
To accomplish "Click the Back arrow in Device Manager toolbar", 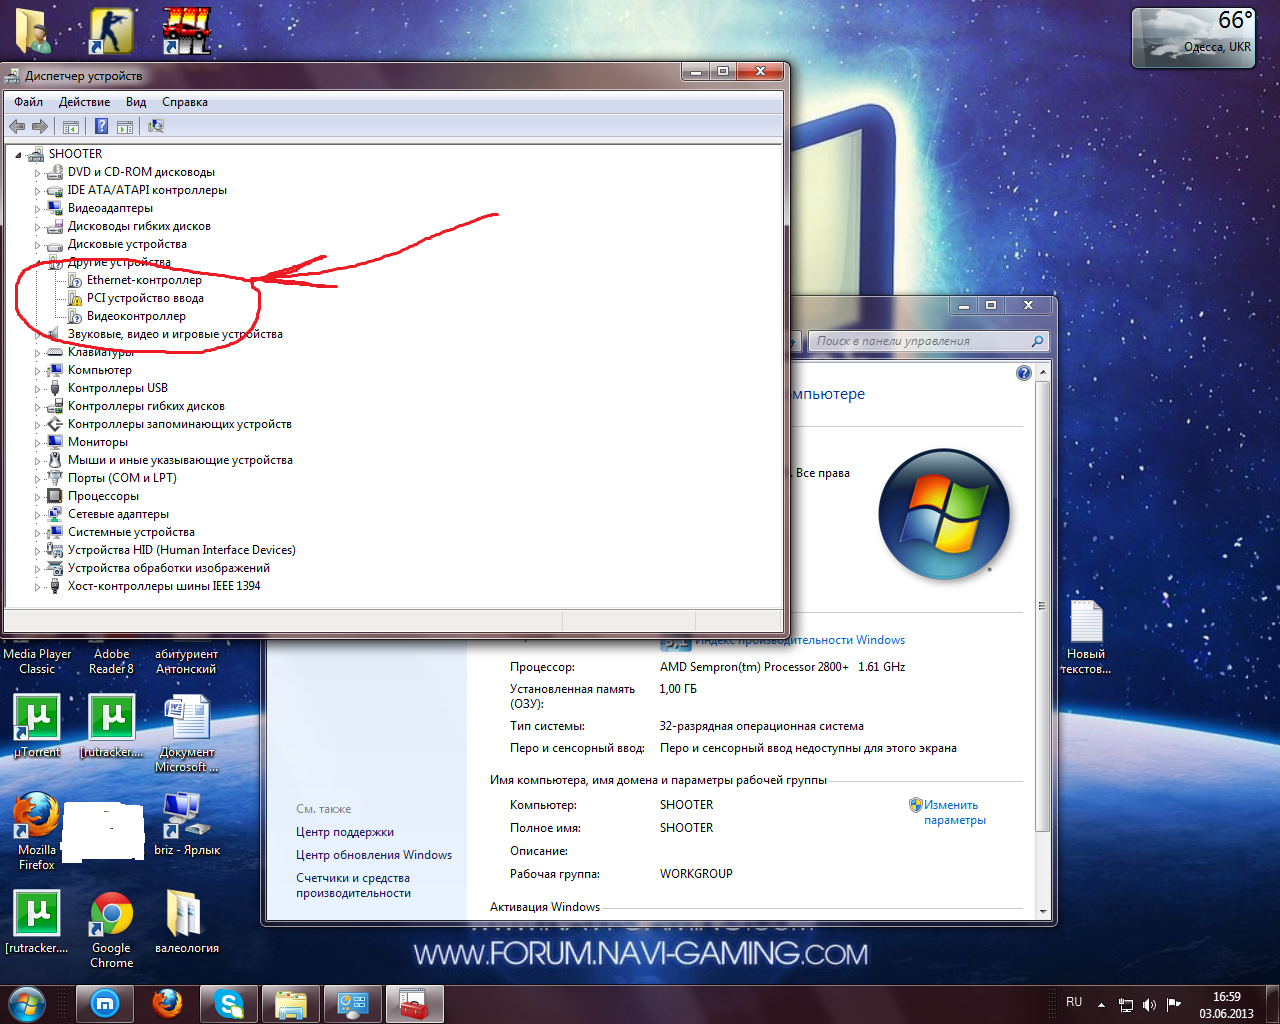I will pos(17,126).
